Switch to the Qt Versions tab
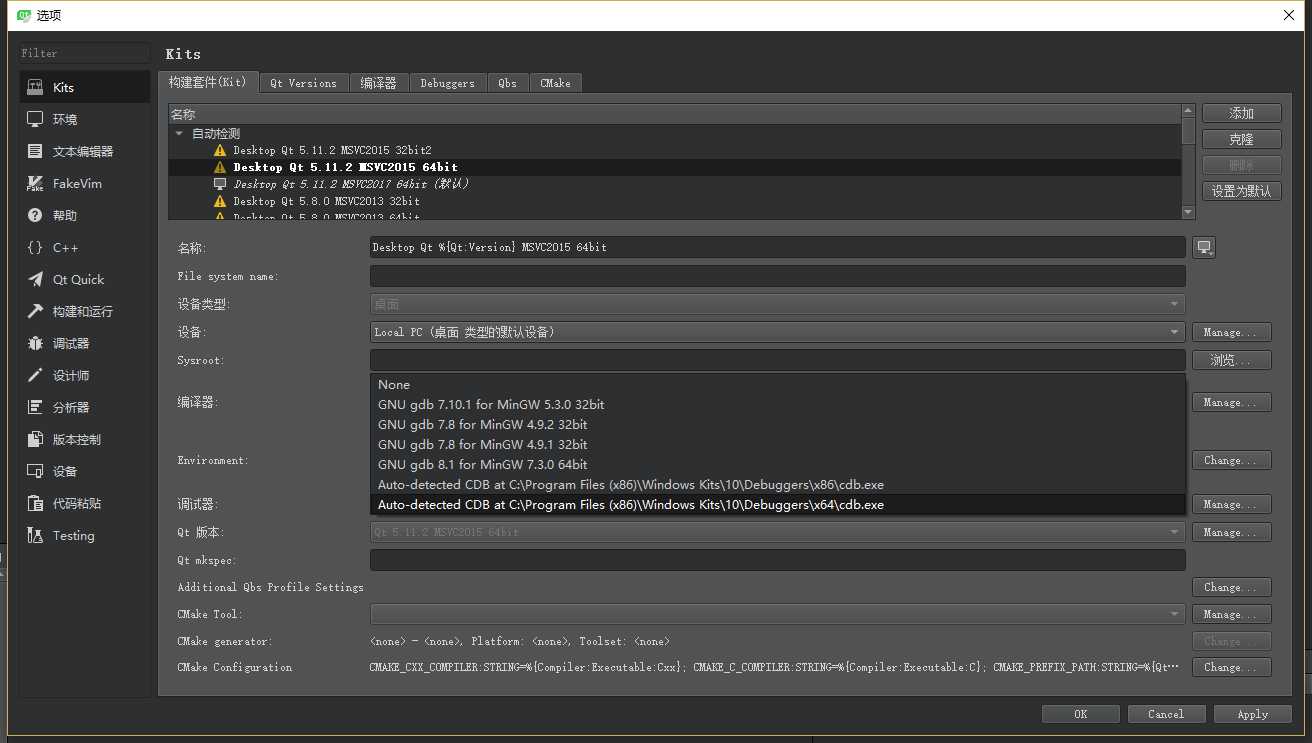Screen dimensions: 1312x743 click(x=304, y=83)
